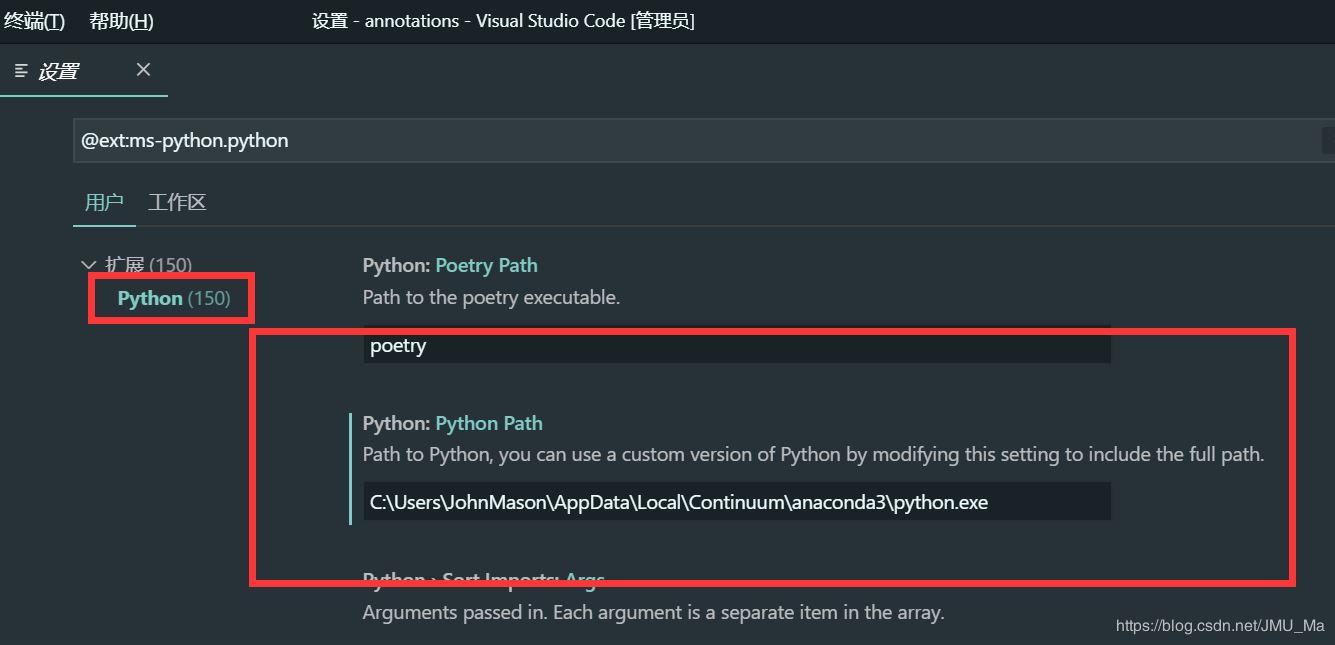Click the settings search box
This screenshot has width=1335, height=645.
pyautogui.click(x=690, y=141)
